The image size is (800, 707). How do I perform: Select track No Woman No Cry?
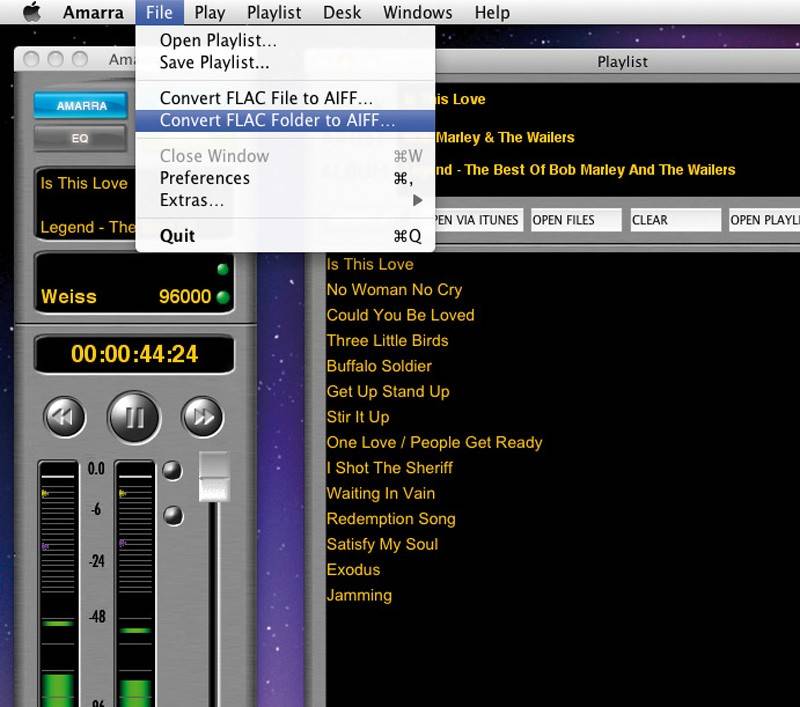click(394, 290)
